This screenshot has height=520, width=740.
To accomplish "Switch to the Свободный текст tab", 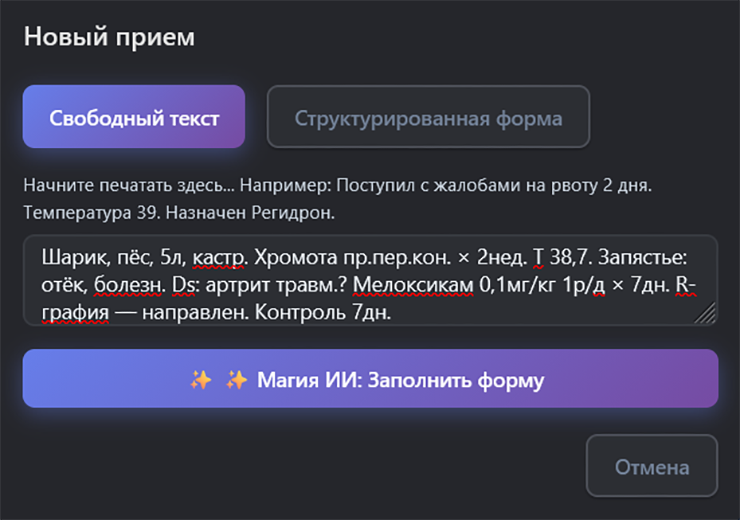I will tap(134, 117).
